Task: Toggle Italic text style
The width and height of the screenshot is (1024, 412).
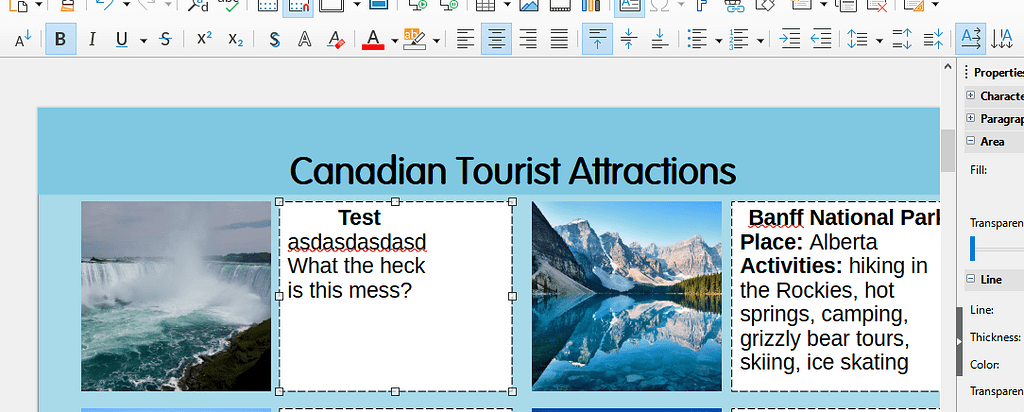Action: [x=92, y=39]
